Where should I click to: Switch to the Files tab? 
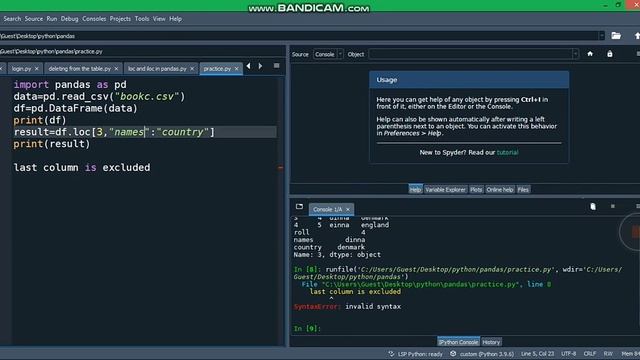523,189
